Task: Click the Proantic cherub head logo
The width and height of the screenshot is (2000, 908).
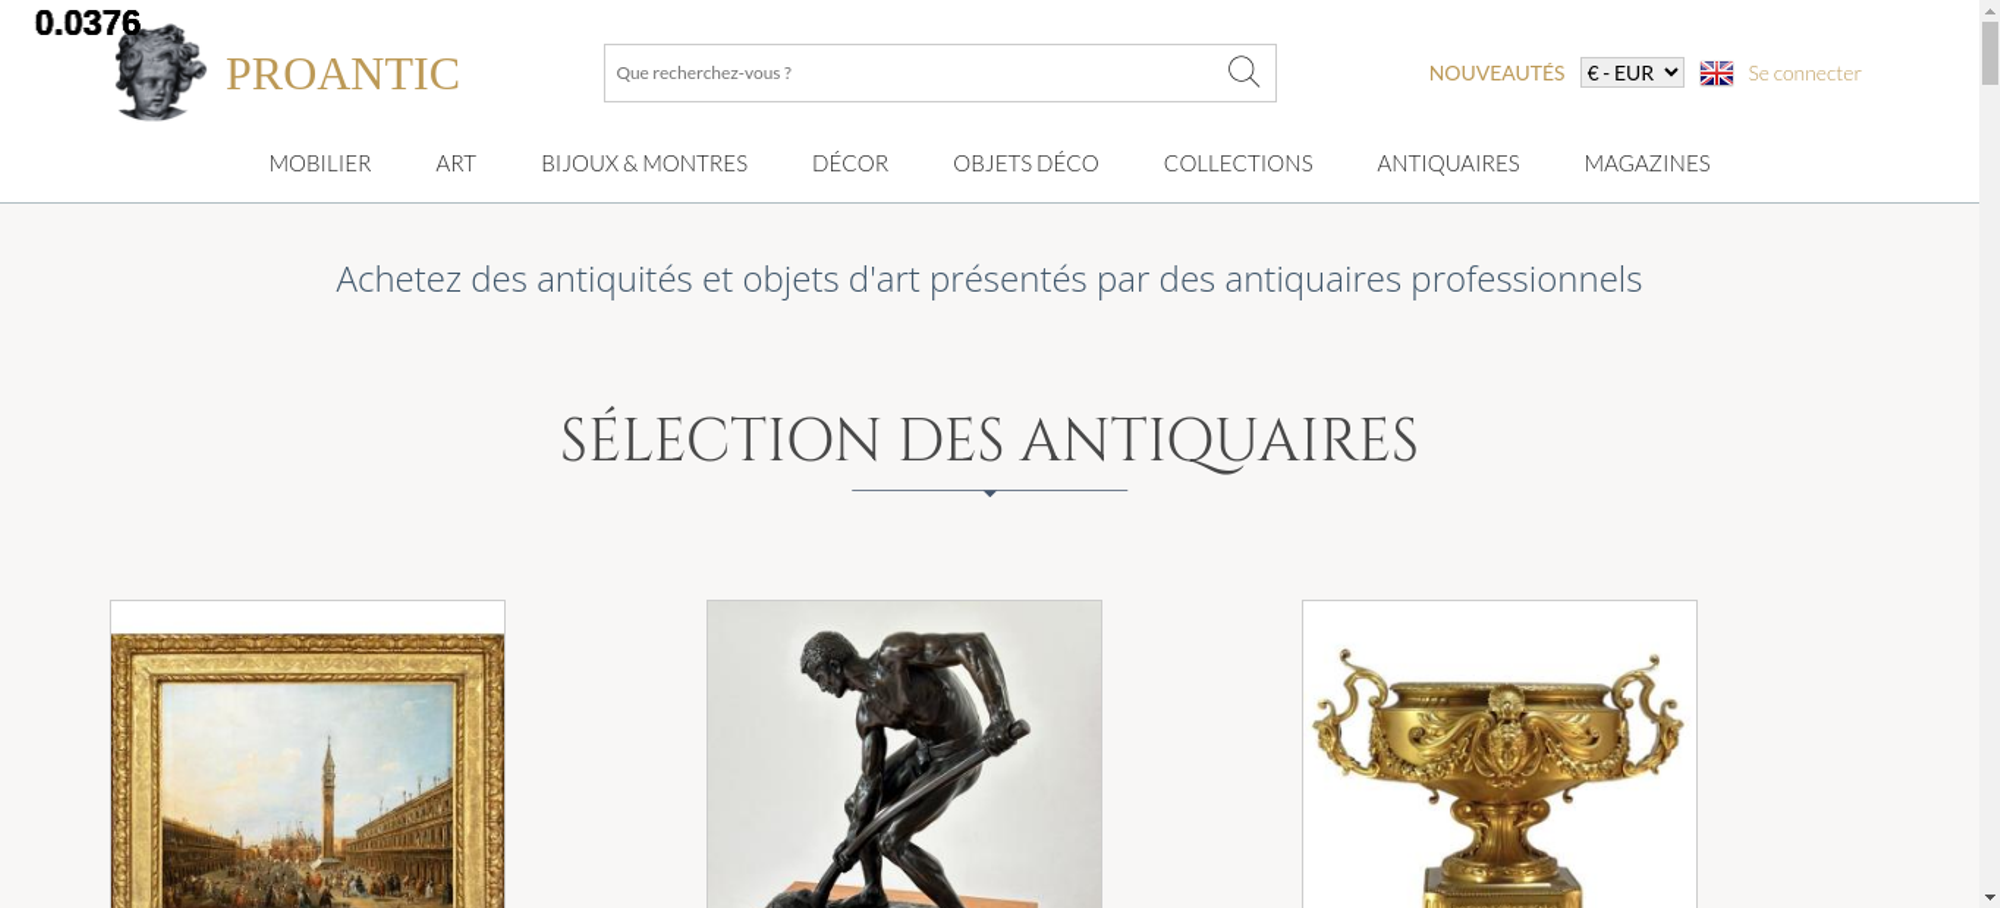Action: click(x=160, y=72)
